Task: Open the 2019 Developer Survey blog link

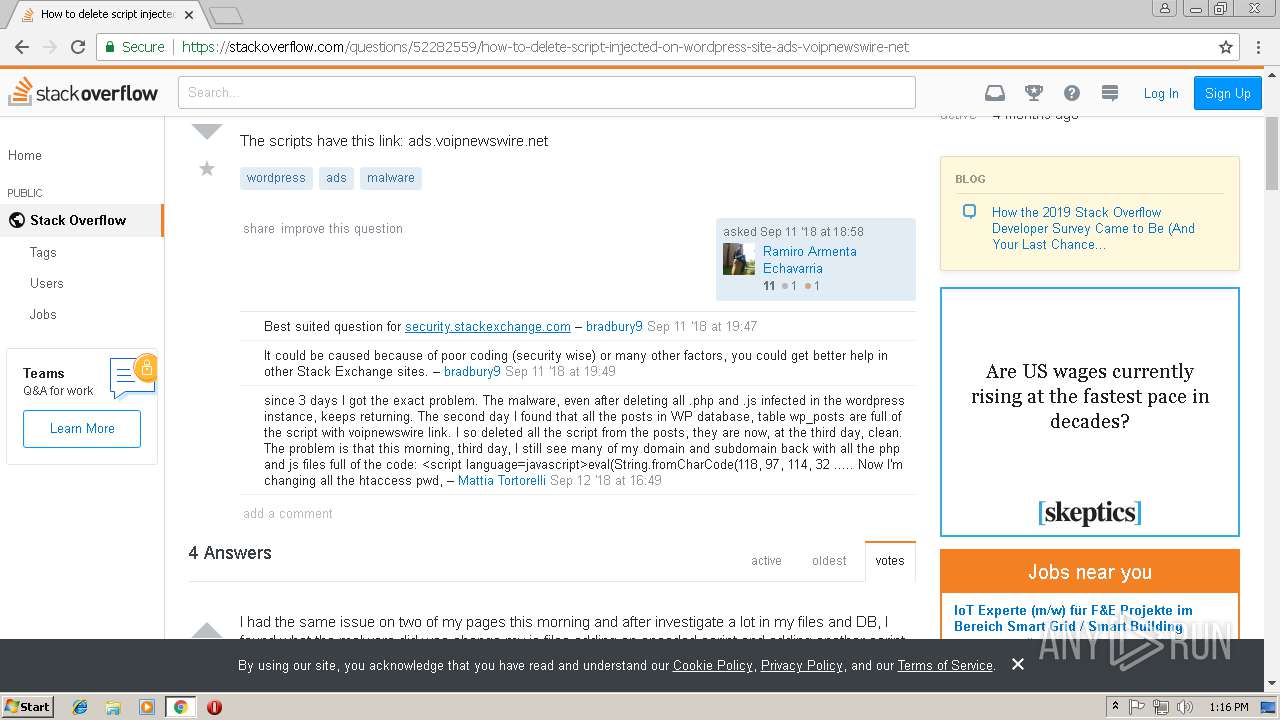Action: (x=1093, y=228)
